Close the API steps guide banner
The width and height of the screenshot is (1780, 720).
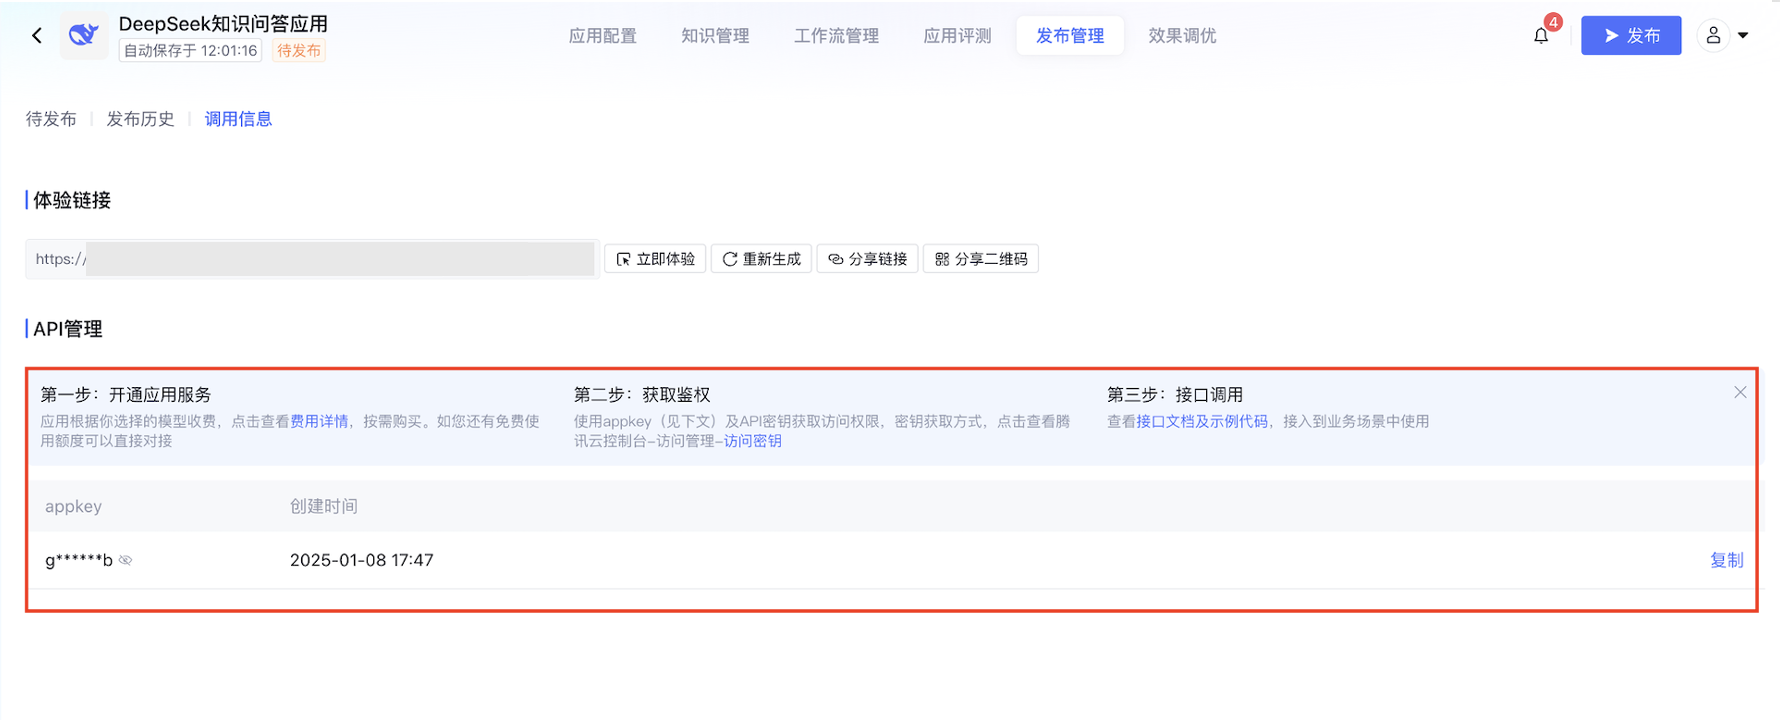(x=1740, y=392)
